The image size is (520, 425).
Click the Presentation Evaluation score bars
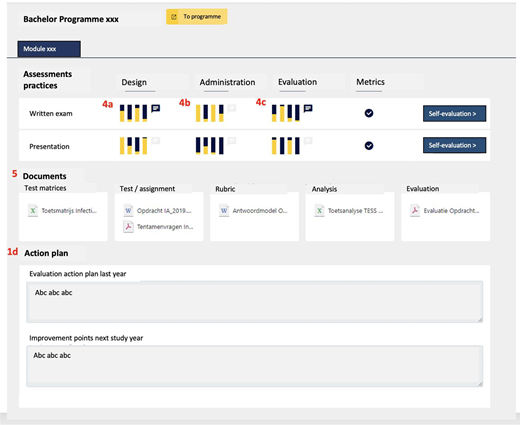coord(286,146)
